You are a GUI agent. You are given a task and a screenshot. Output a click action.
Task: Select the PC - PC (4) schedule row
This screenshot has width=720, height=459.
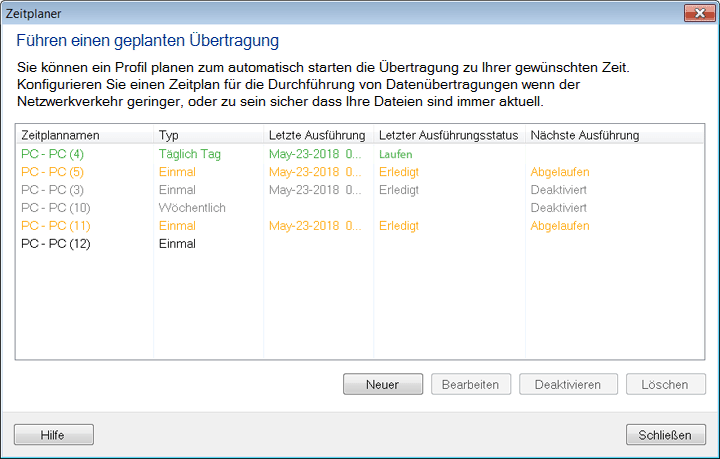click(53, 154)
